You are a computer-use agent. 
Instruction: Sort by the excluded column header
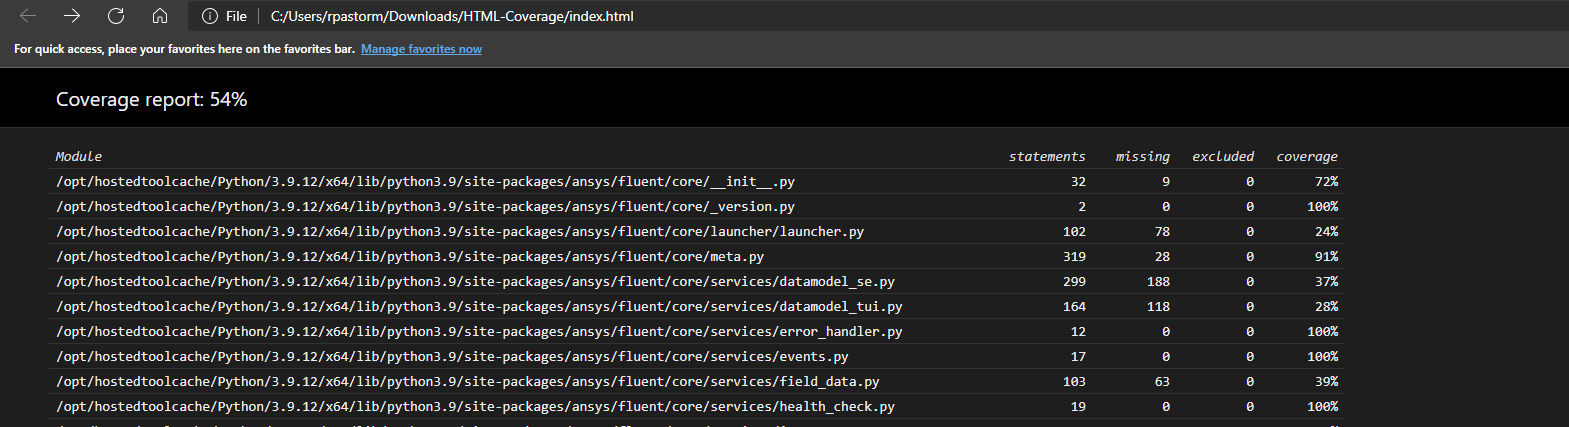tap(1223, 156)
